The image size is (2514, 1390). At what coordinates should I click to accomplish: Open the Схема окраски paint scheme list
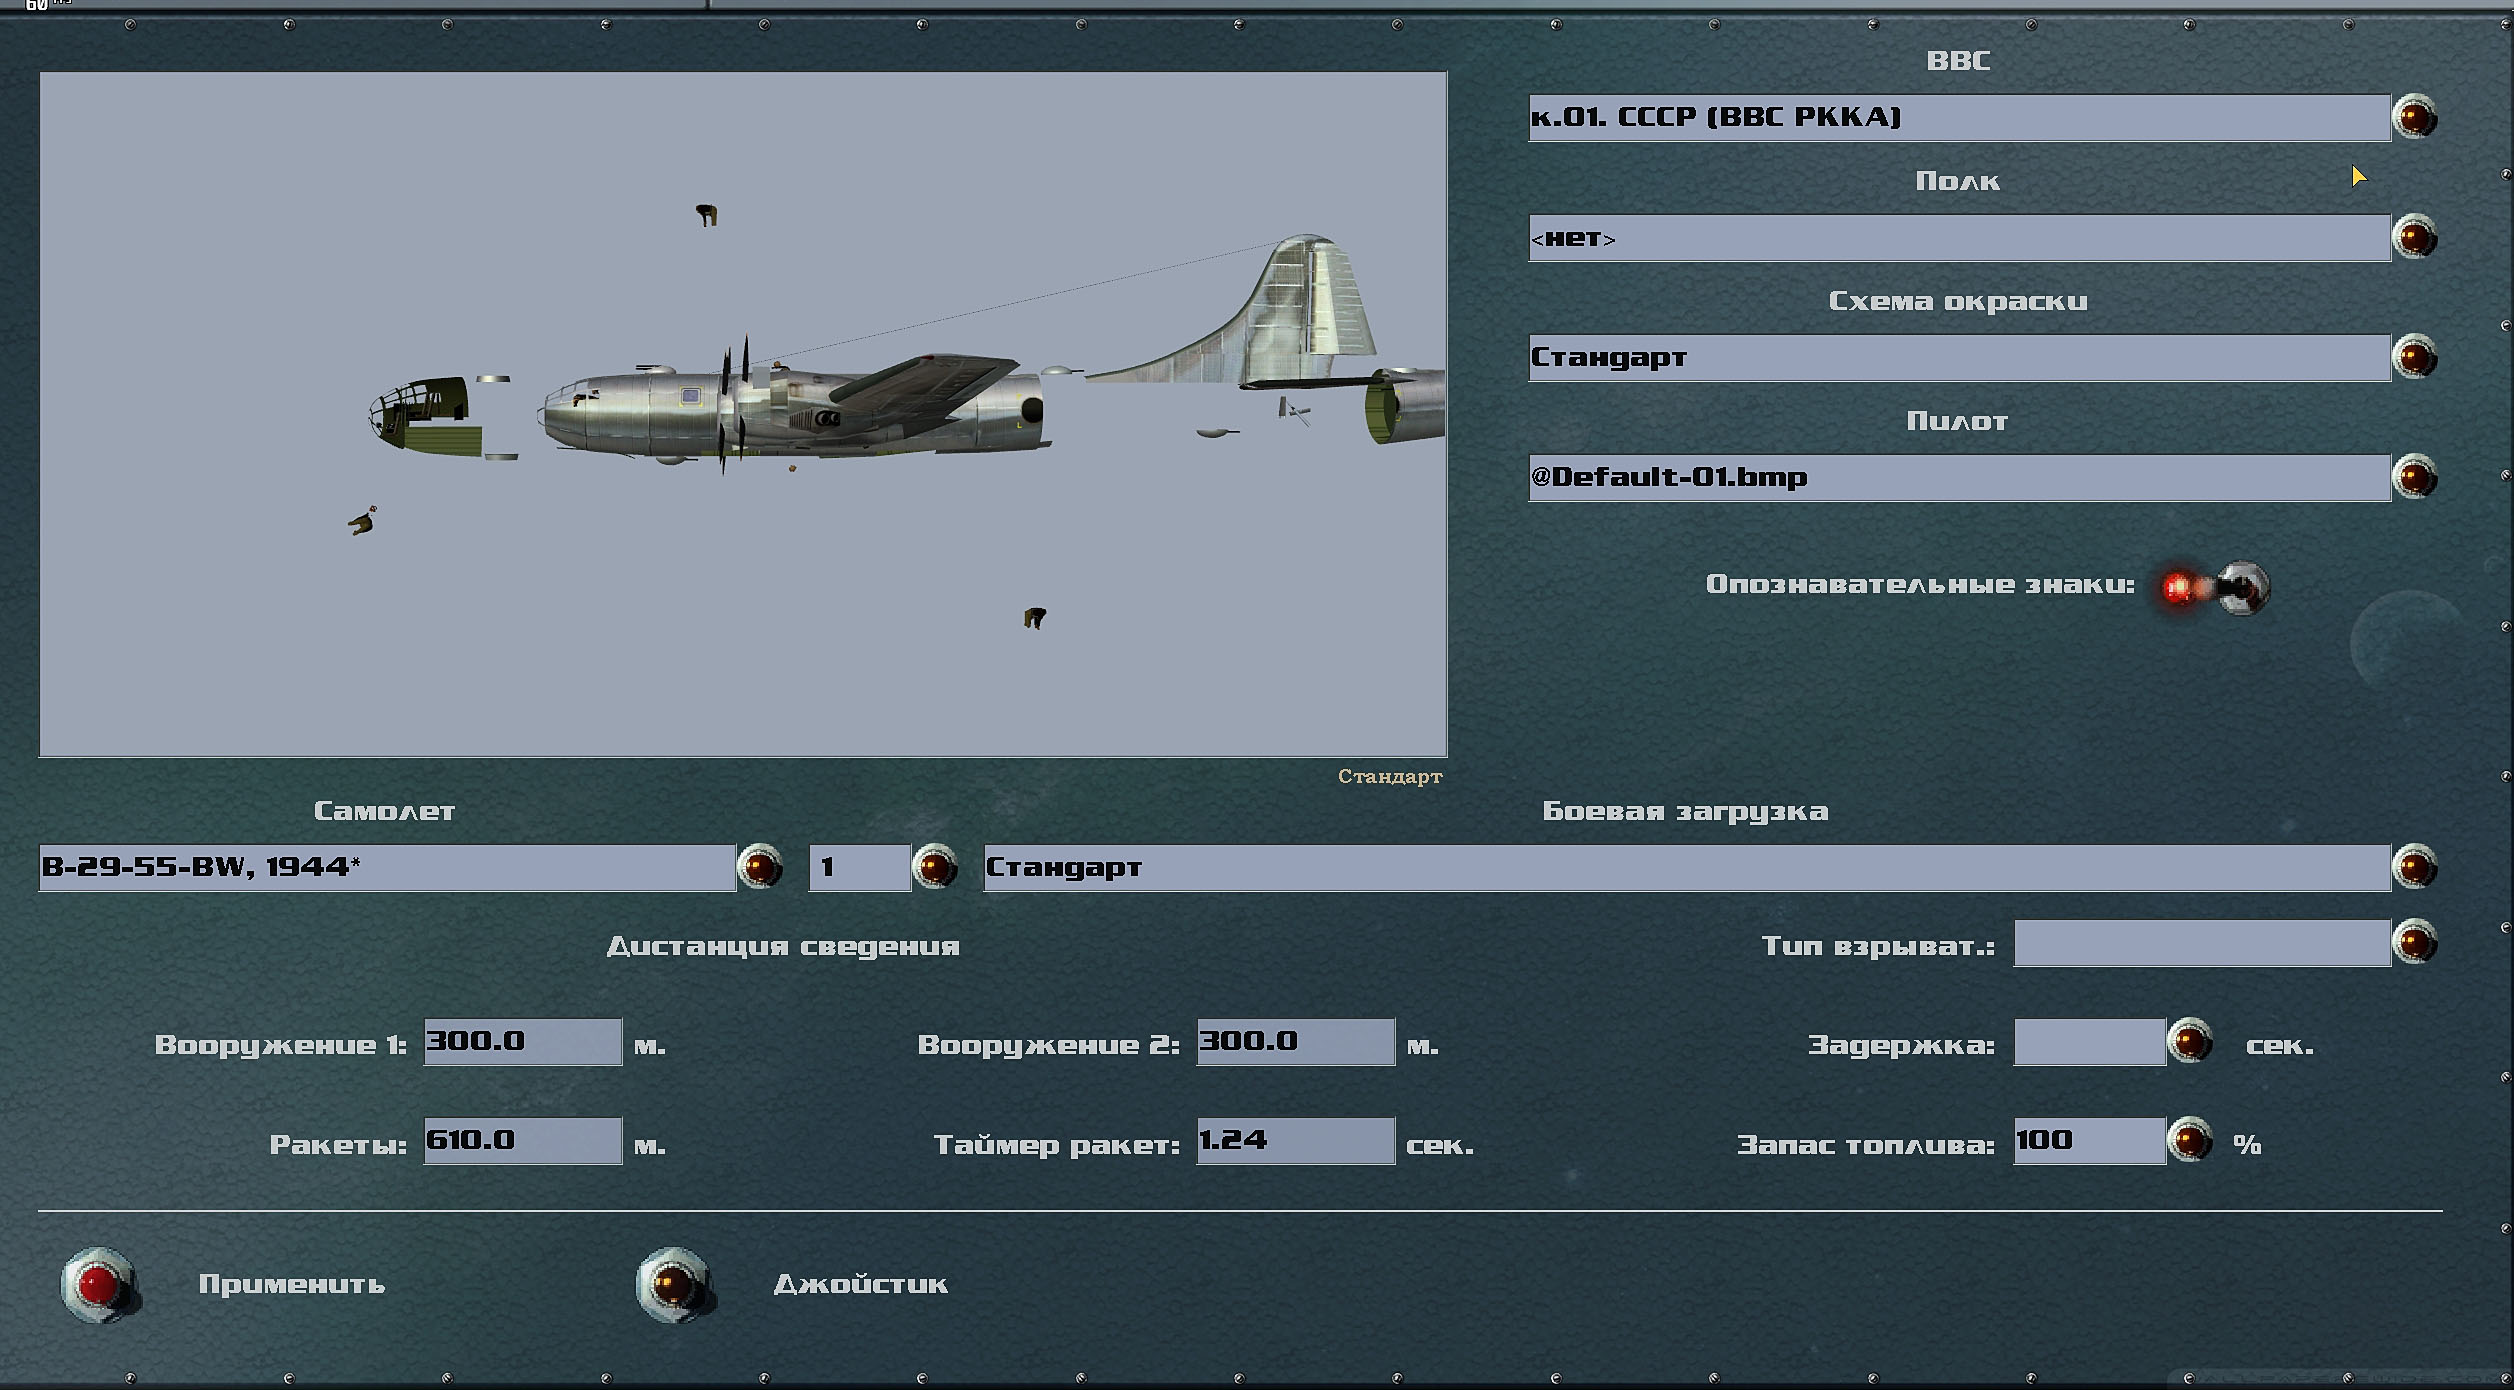pos(2414,357)
